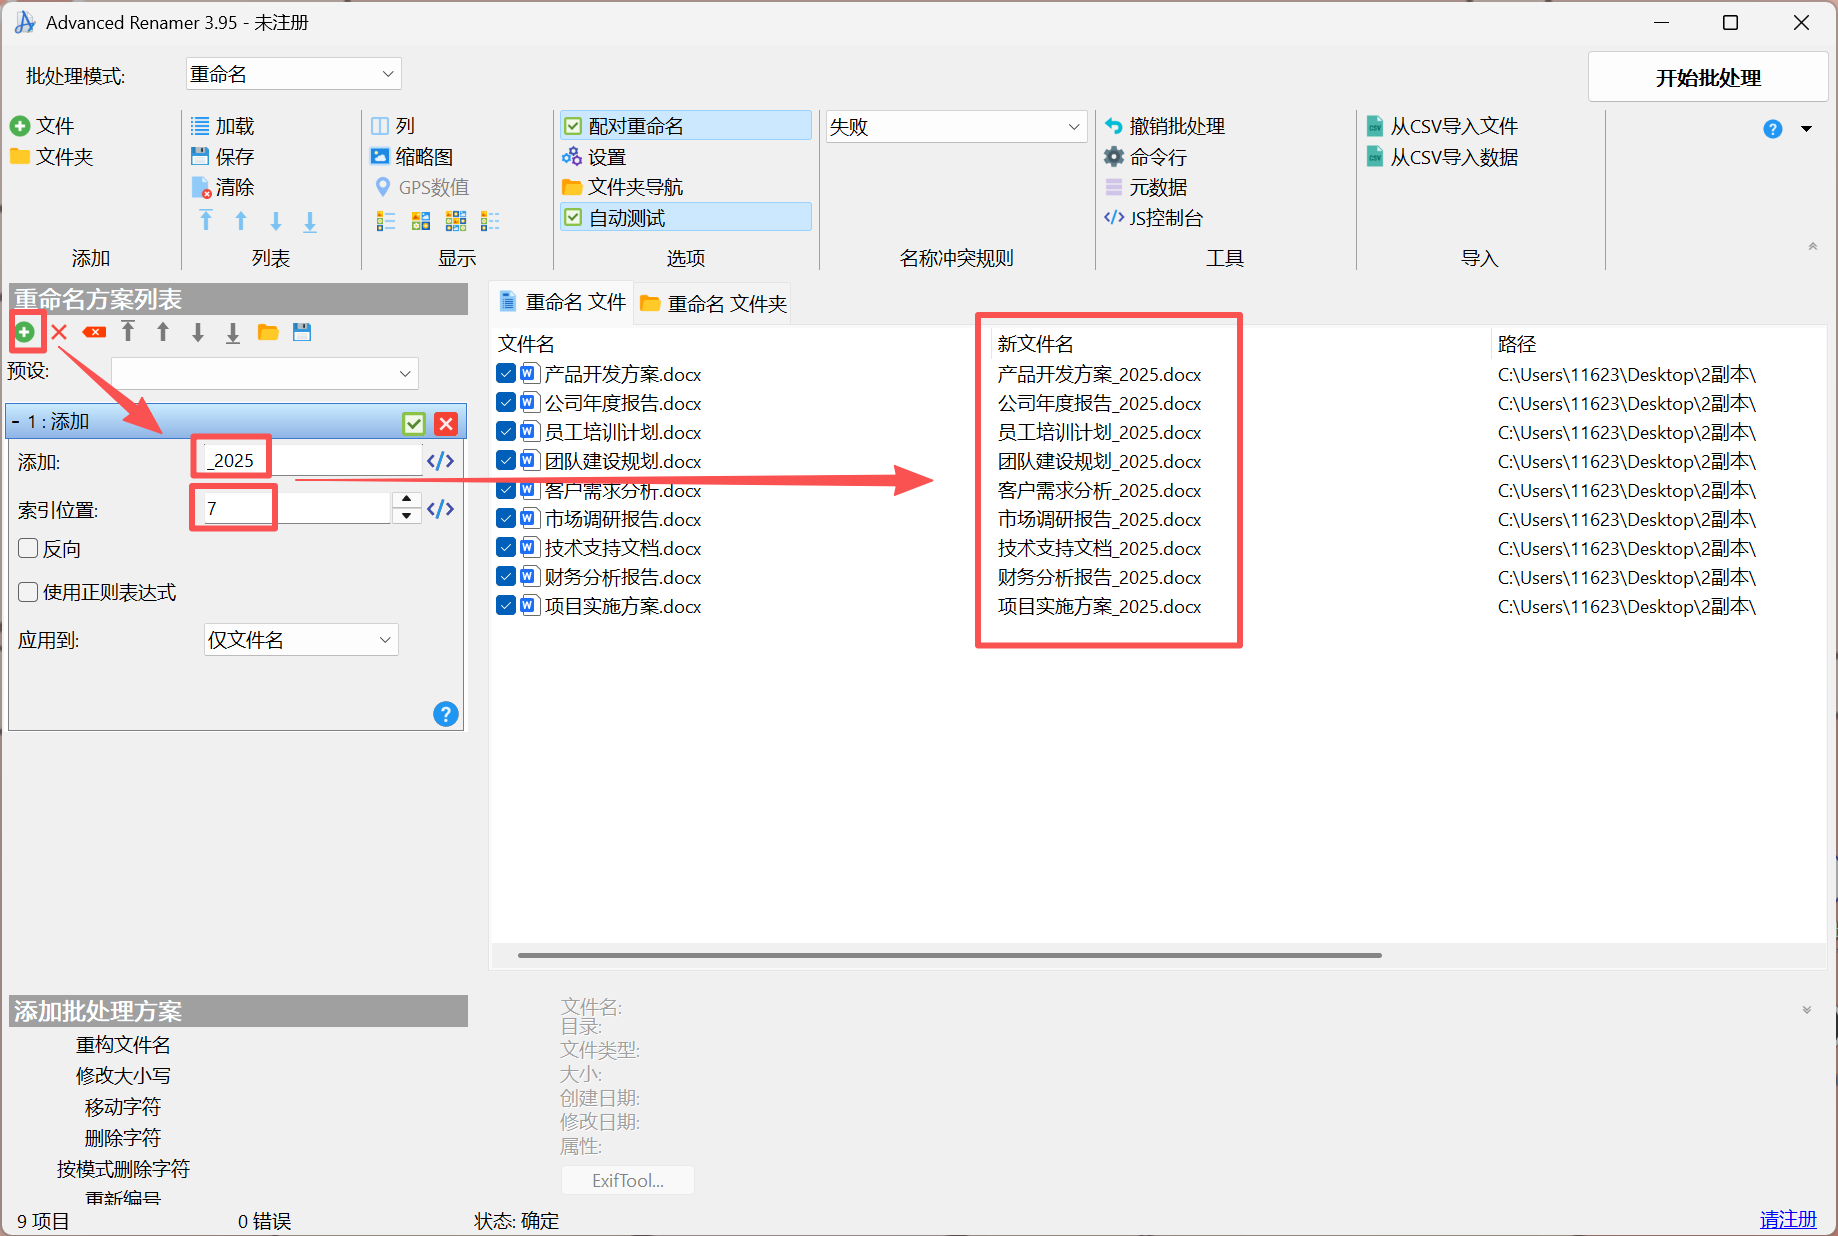Image resolution: width=1838 pixels, height=1236 pixels.
Task: Open help for the 添加 method panel
Action: pyautogui.click(x=446, y=713)
